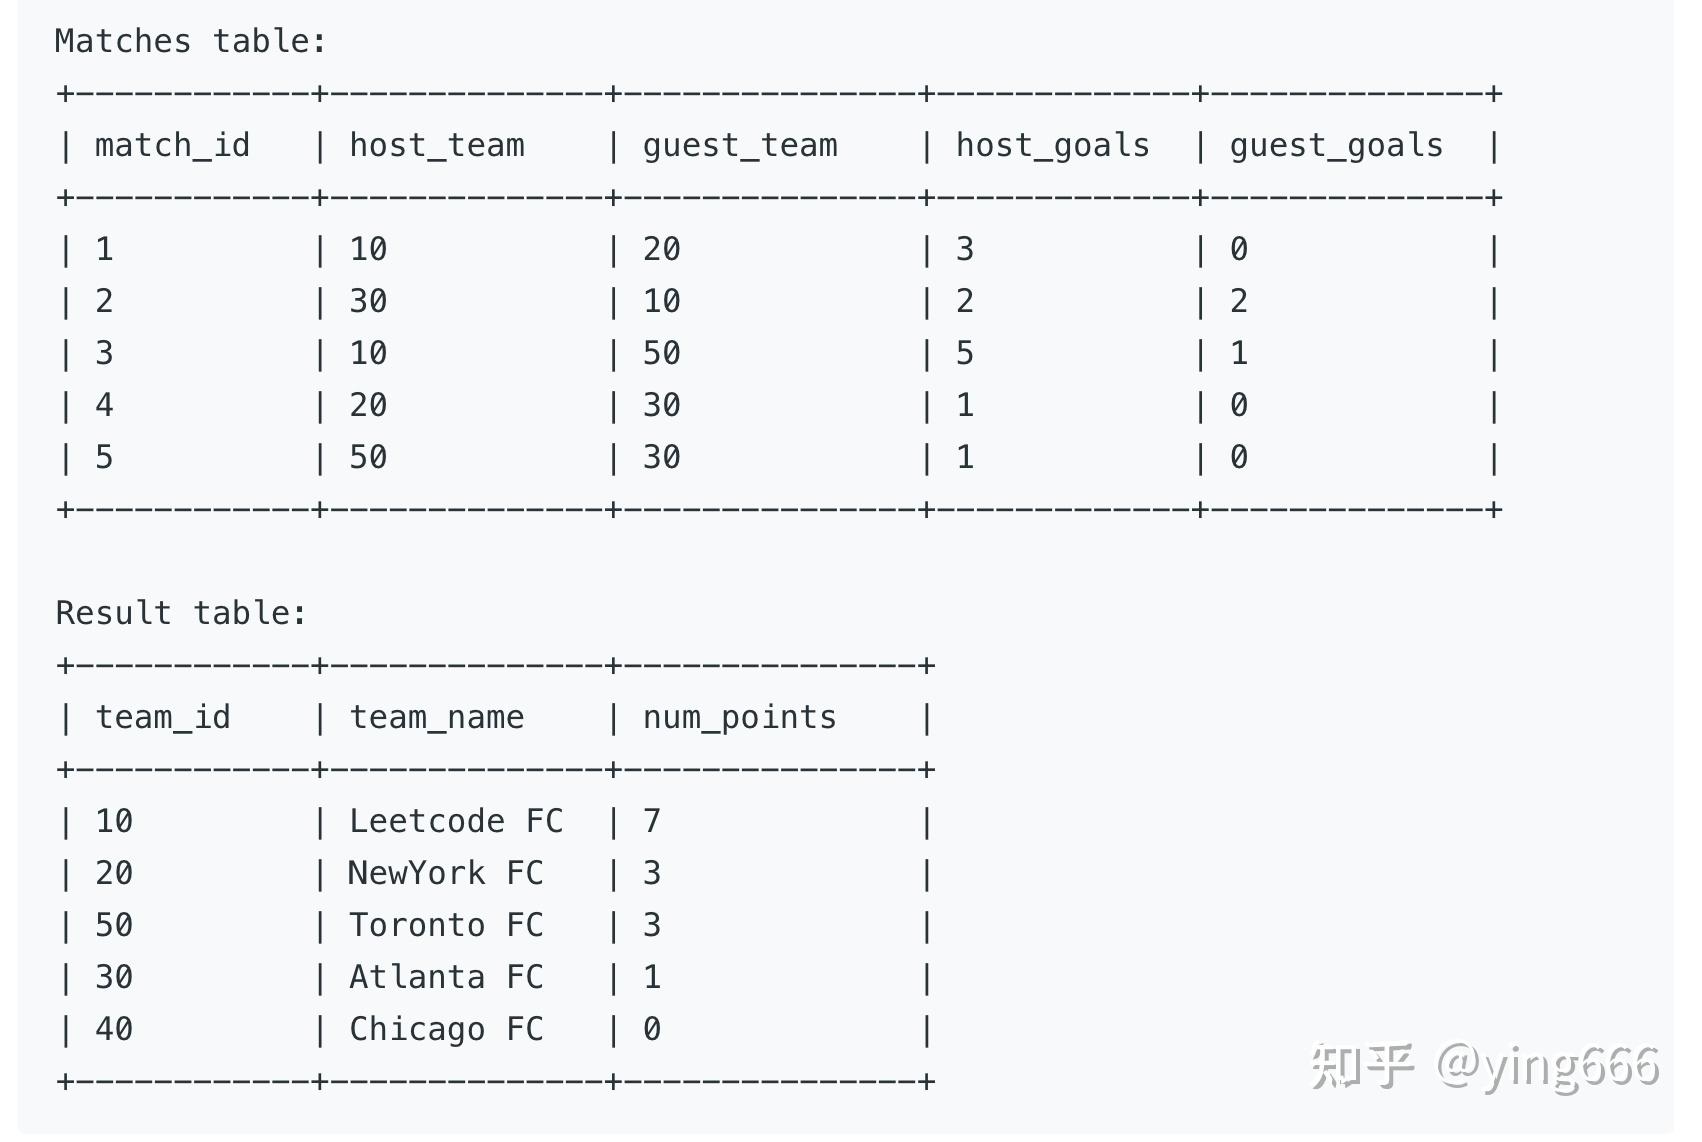This screenshot has width=1702, height=1142.
Task: Click 'Toronto FC' team name
Action: pyautogui.click(x=446, y=925)
